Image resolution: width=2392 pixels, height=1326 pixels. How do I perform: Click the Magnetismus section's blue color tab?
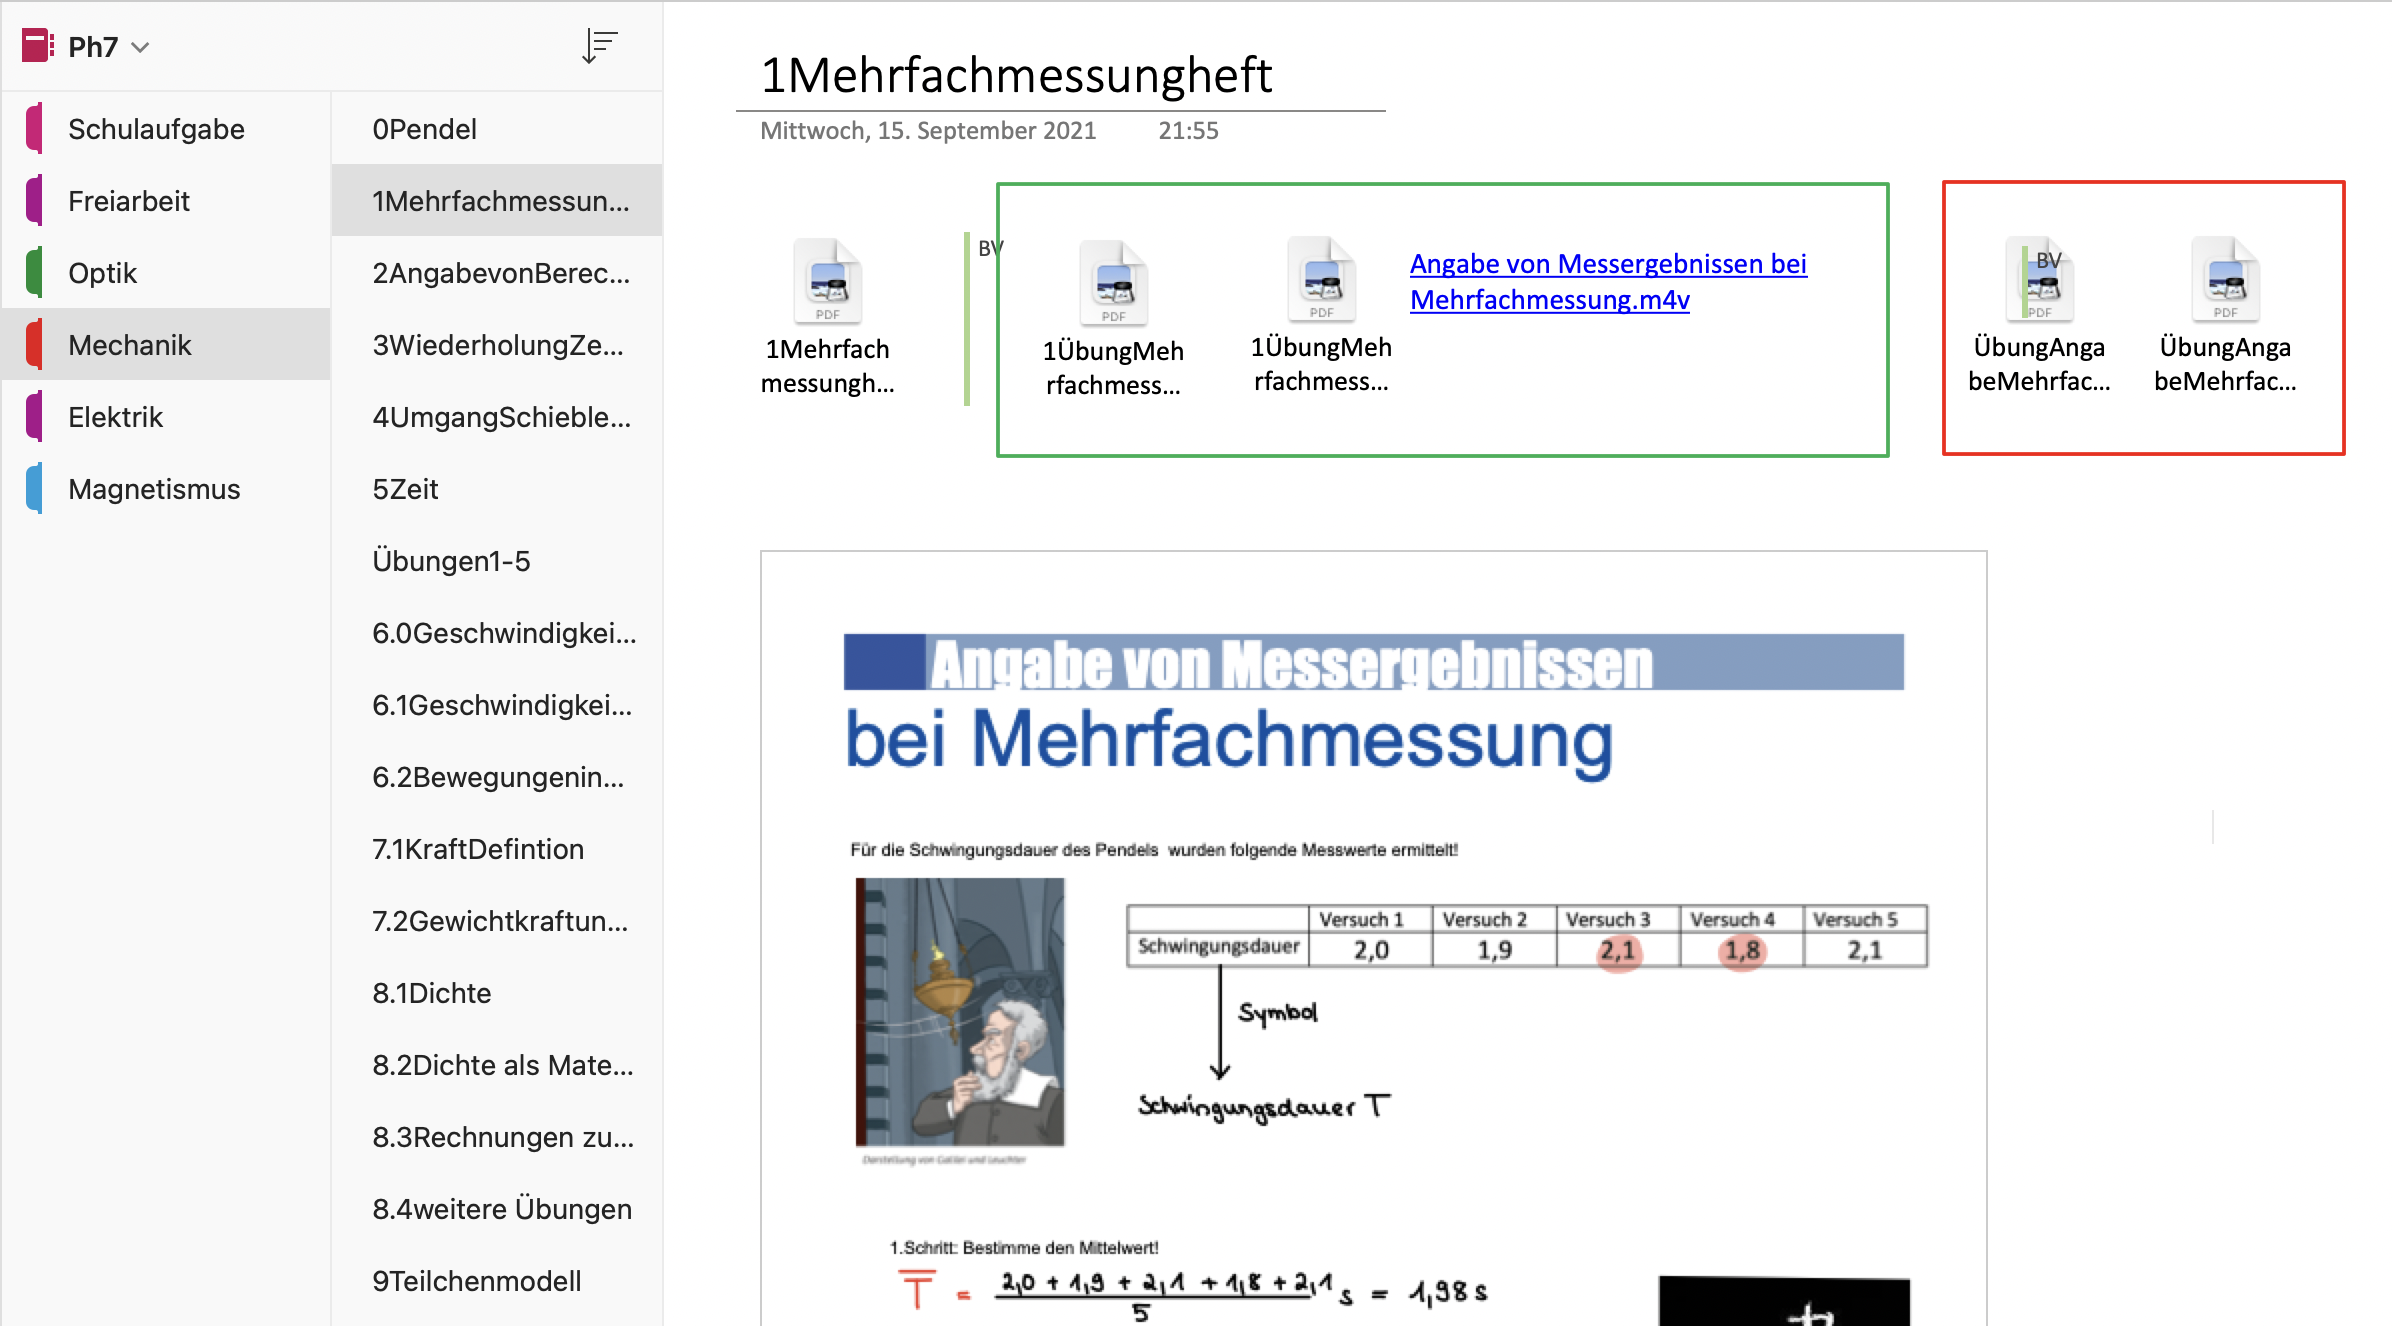click(x=34, y=489)
